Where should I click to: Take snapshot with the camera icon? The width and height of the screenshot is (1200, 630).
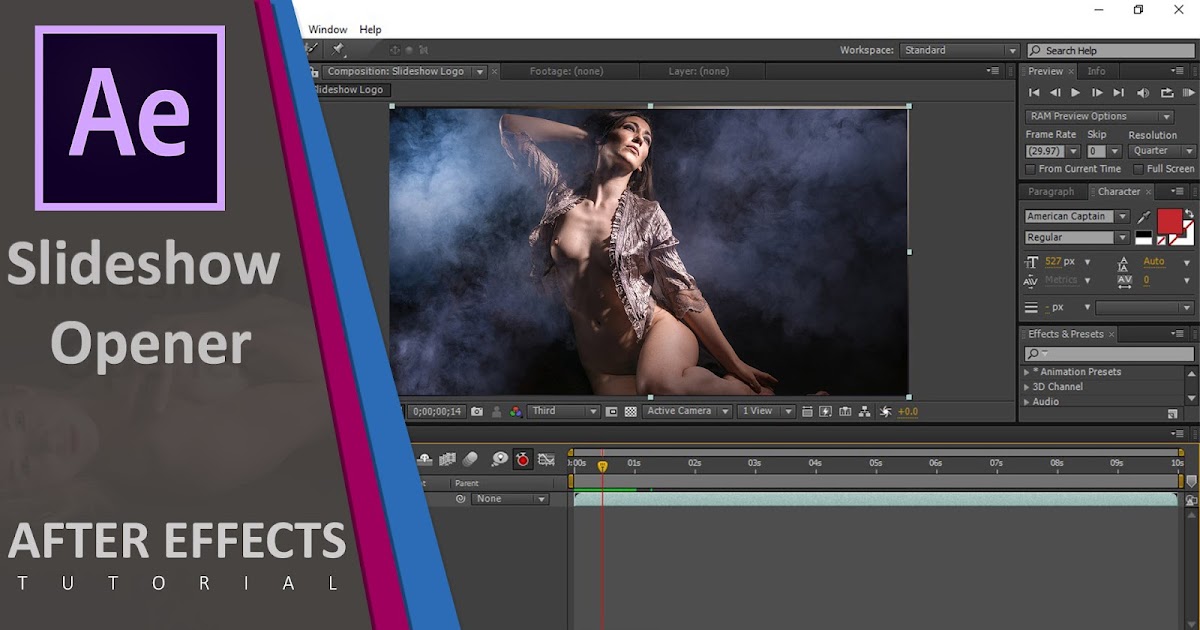[477, 411]
